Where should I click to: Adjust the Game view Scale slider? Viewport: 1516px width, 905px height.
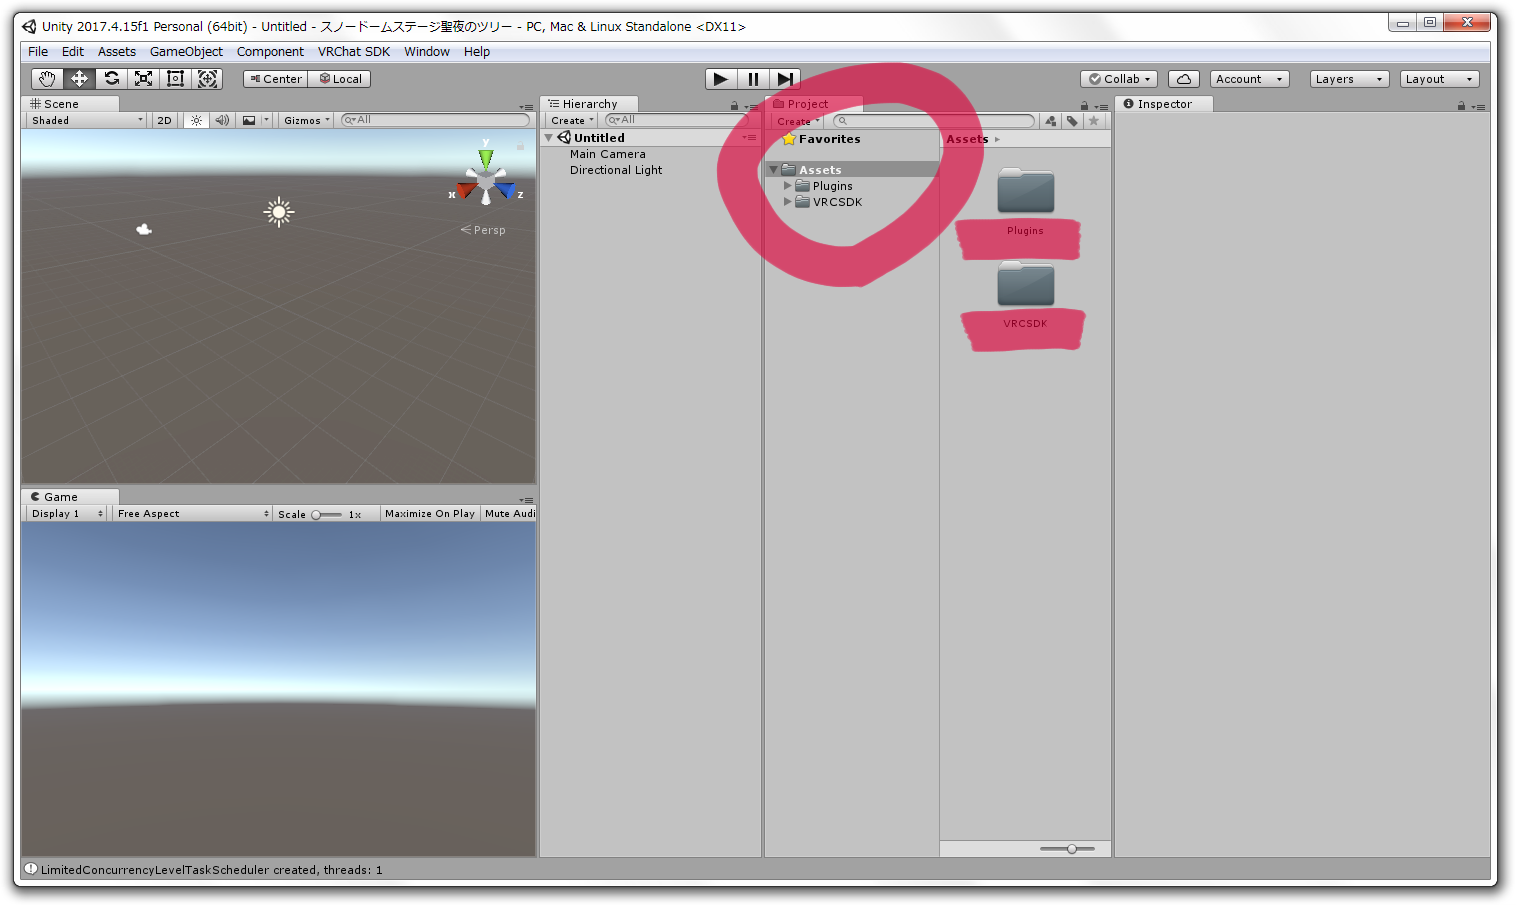pos(327,515)
